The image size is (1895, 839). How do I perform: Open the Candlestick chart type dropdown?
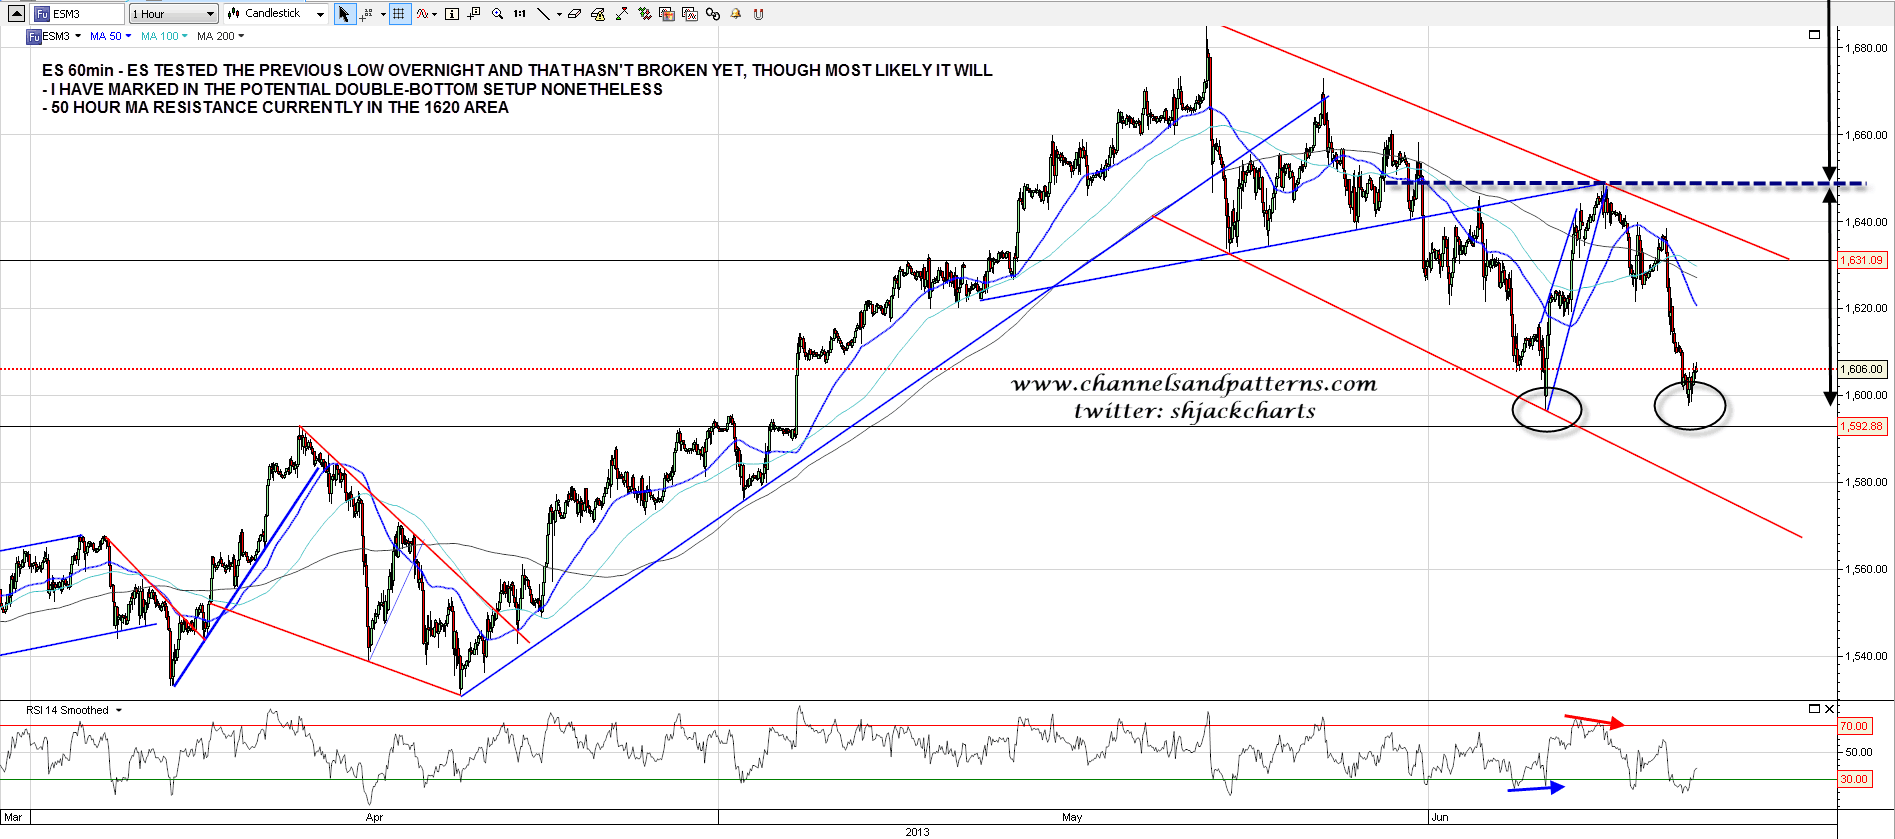[x=275, y=14]
